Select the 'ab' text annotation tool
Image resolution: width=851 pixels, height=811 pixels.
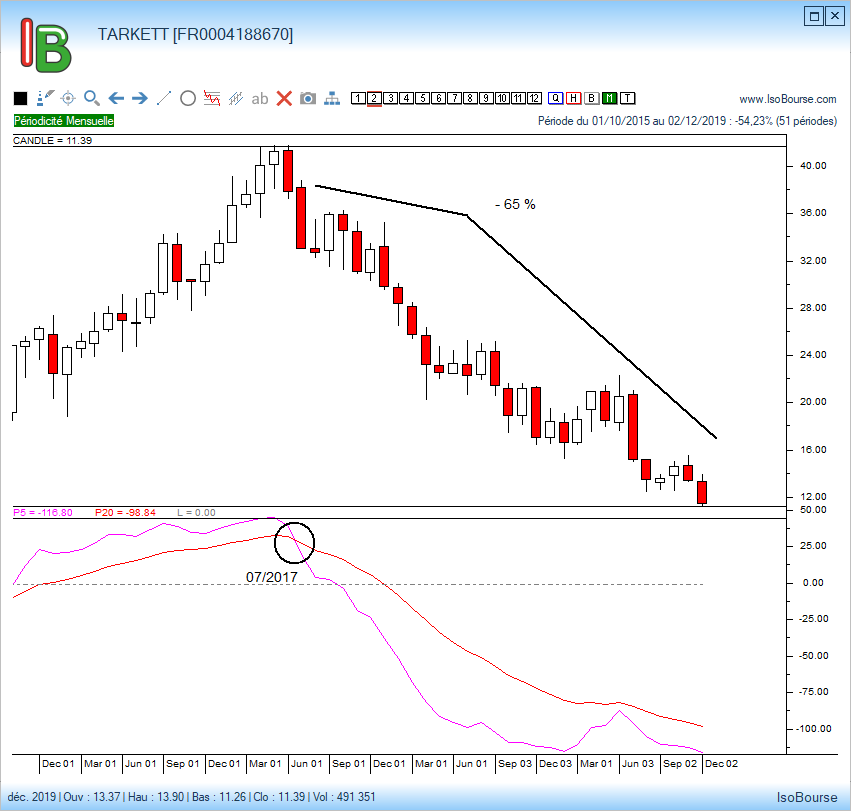point(260,99)
